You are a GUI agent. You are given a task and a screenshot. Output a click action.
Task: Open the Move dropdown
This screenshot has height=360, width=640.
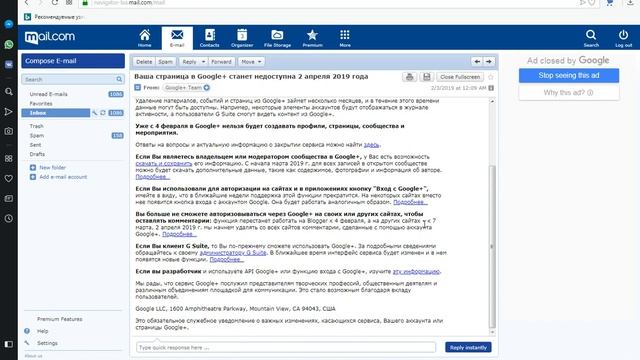[251, 62]
